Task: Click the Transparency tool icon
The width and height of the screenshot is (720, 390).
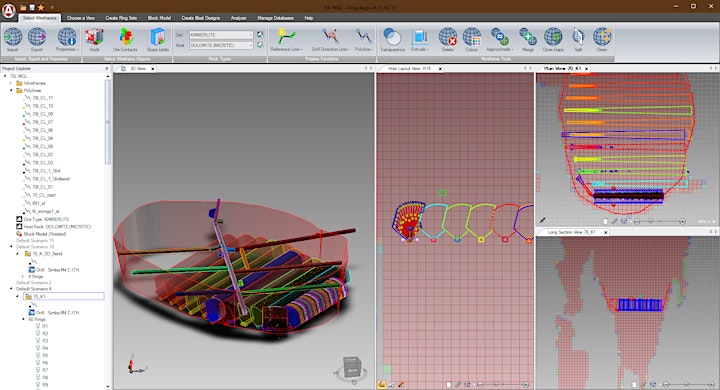Action: (392, 37)
